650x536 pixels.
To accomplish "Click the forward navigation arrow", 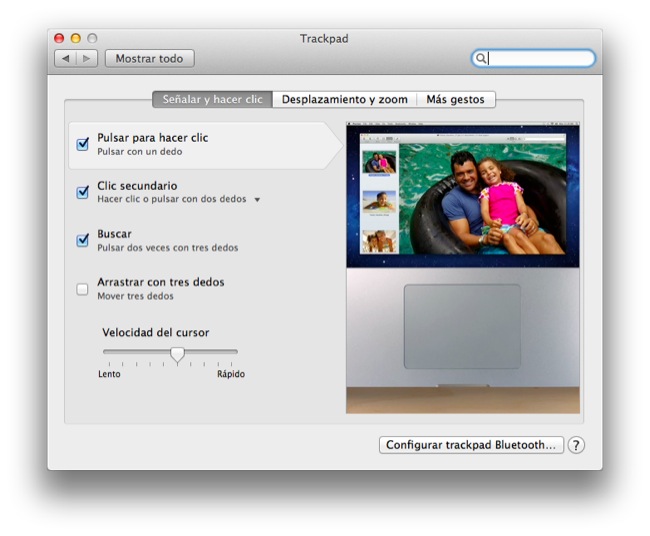I will (x=87, y=59).
